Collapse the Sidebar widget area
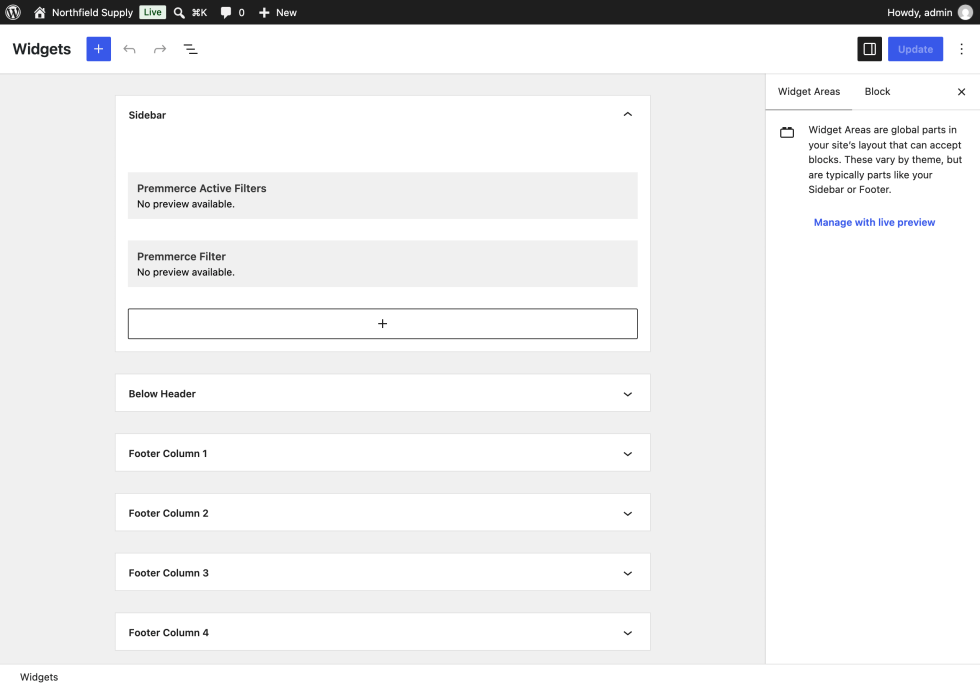Screen dimensions: 980x689 coord(628,114)
